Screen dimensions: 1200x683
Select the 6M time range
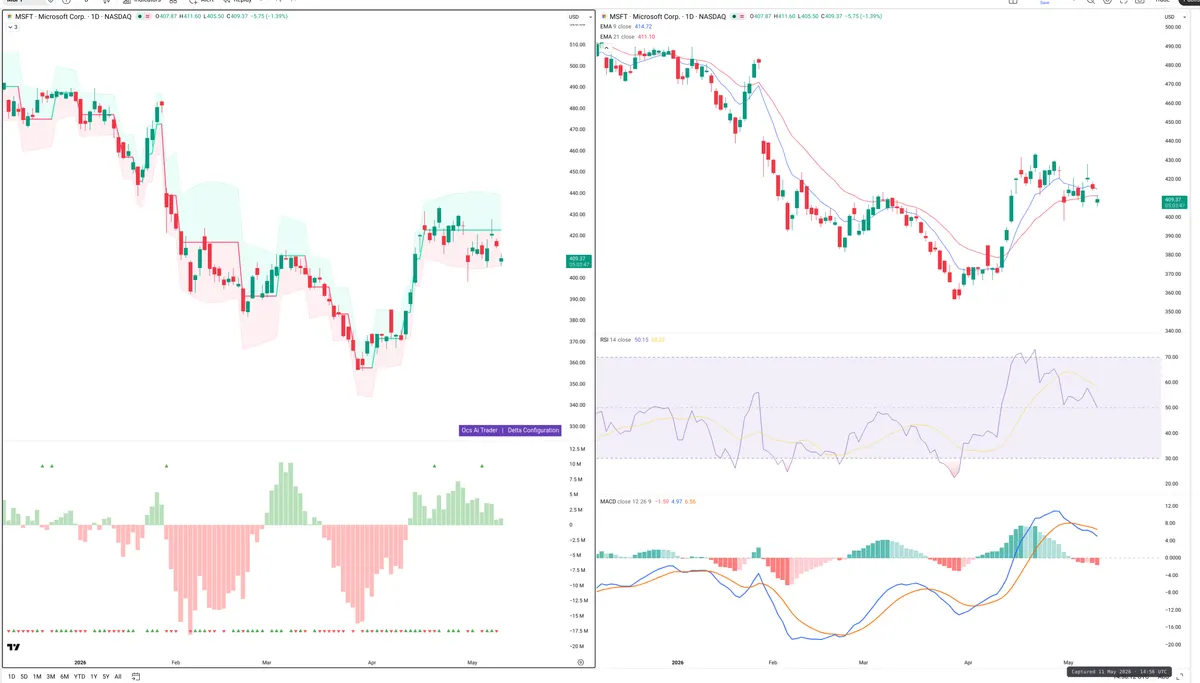coord(65,676)
